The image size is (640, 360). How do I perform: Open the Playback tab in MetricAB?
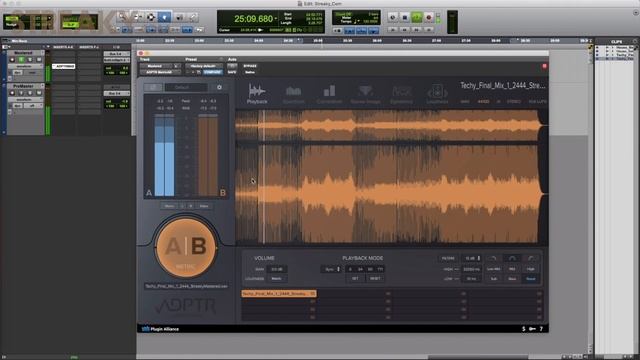click(x=257, y=93)
